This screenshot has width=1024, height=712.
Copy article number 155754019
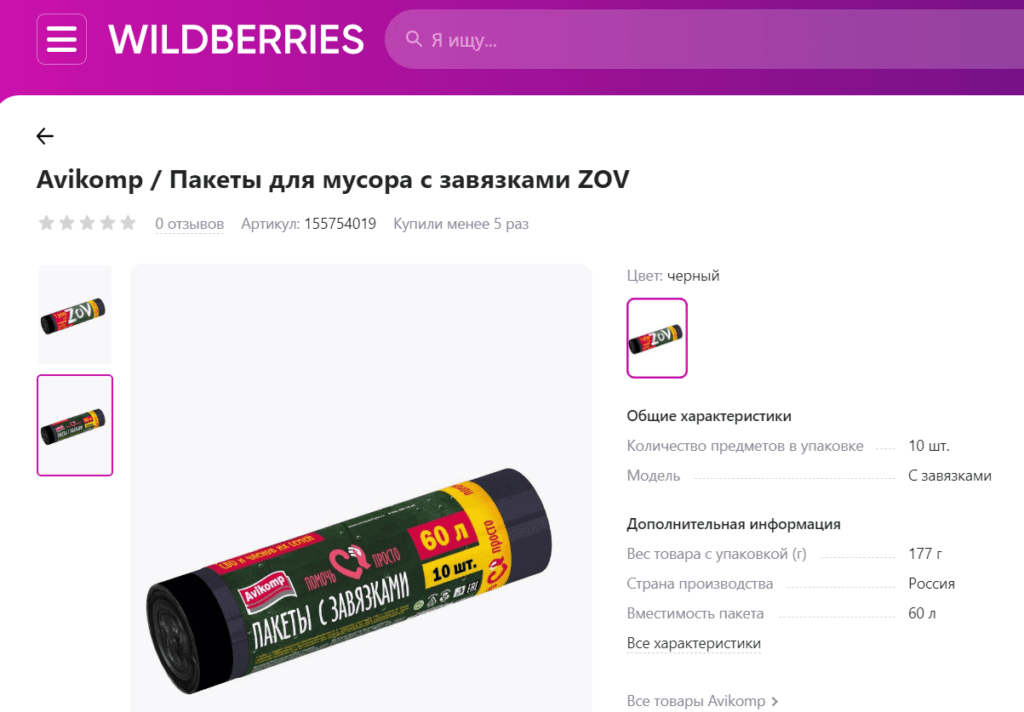[340, 224]
